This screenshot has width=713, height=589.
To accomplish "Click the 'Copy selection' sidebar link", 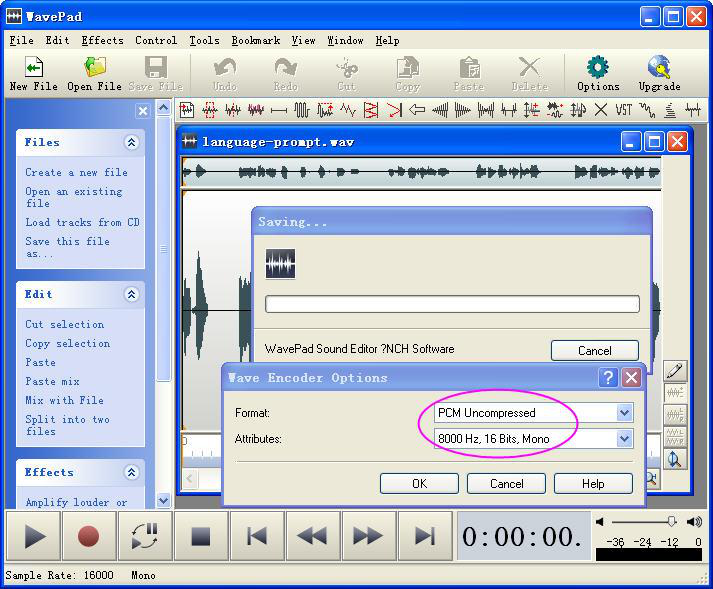I will click(68, 343).
